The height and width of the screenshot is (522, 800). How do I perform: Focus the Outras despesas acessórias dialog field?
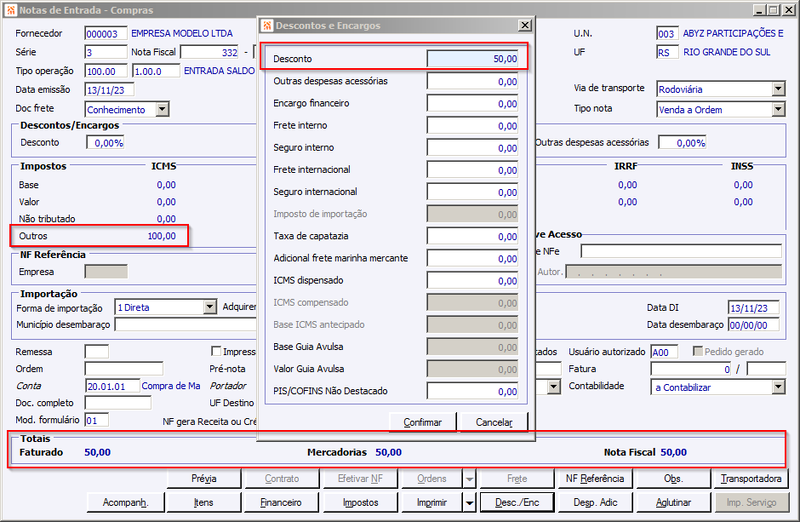coord(472,81)
